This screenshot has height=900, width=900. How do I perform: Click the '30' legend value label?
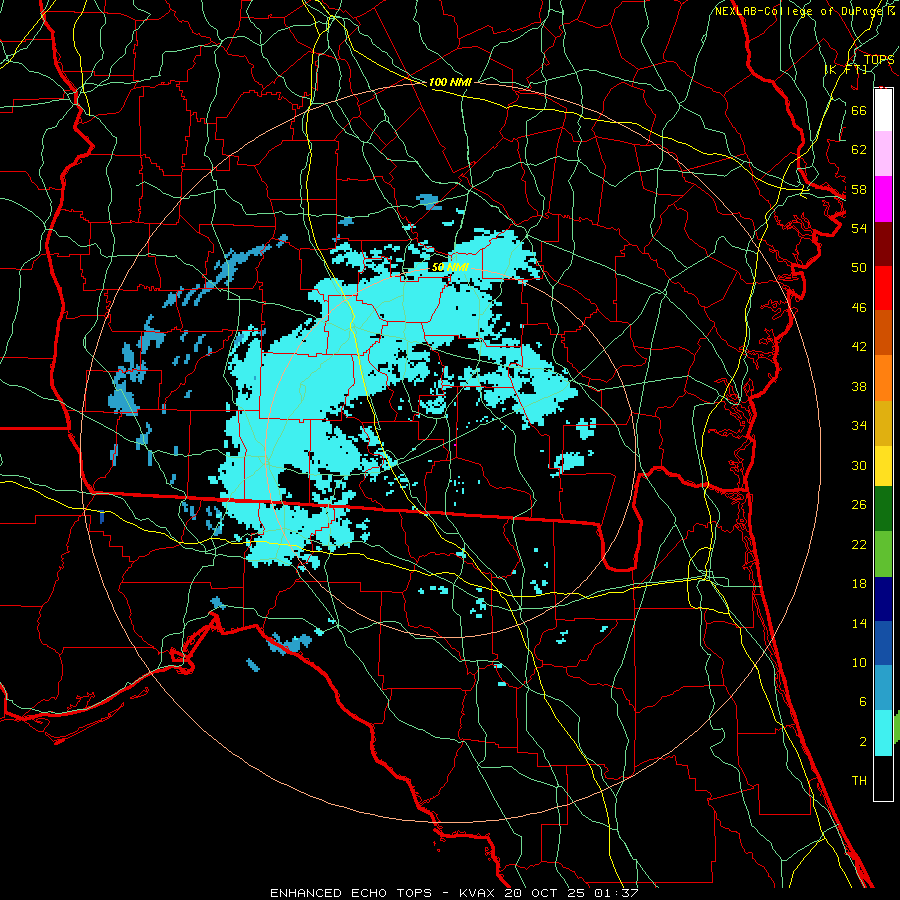(x=859, y=465)
